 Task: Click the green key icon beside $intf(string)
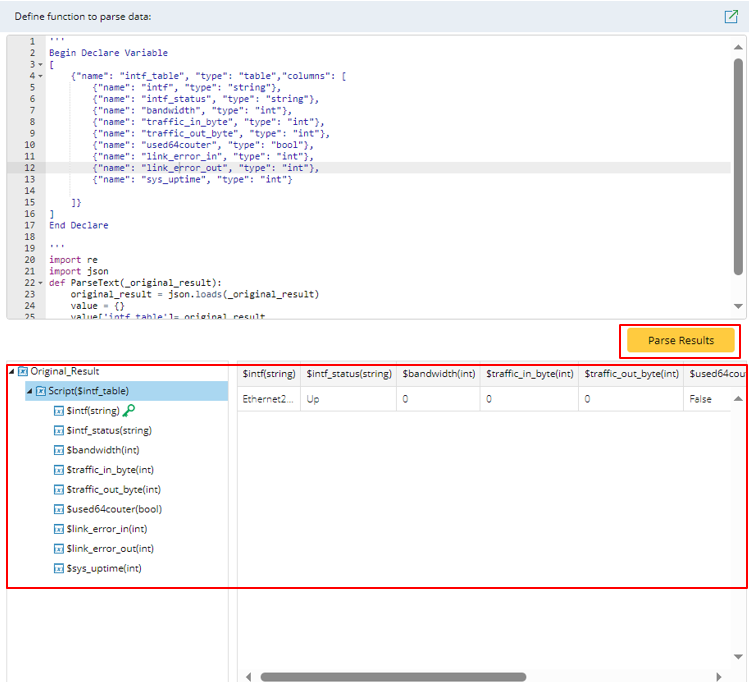pyautogui.click(x=128, y=410)
